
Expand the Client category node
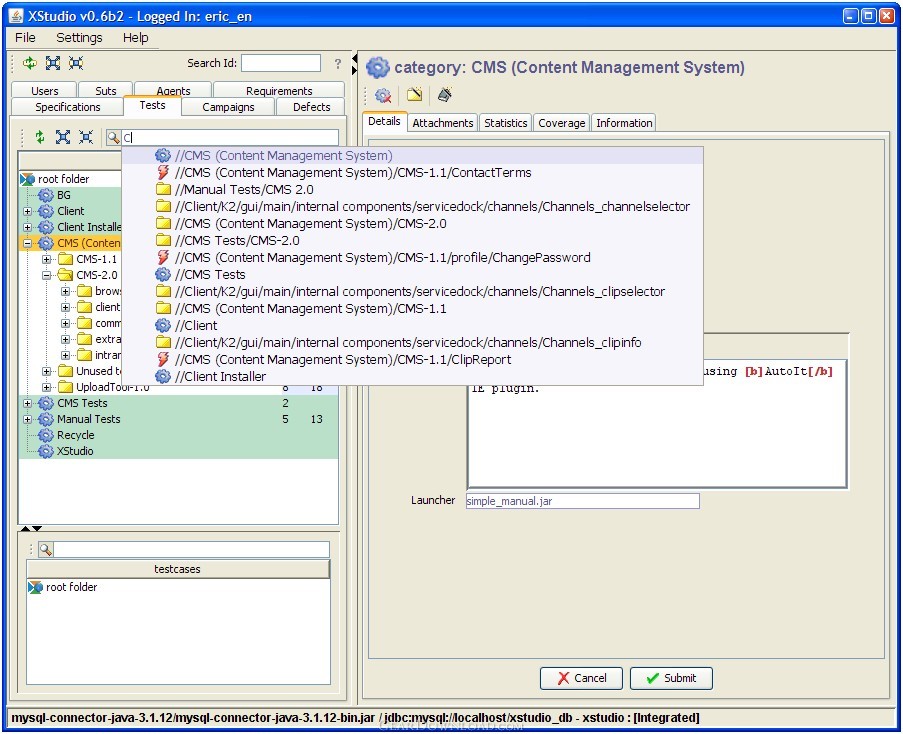coord(27,211)
